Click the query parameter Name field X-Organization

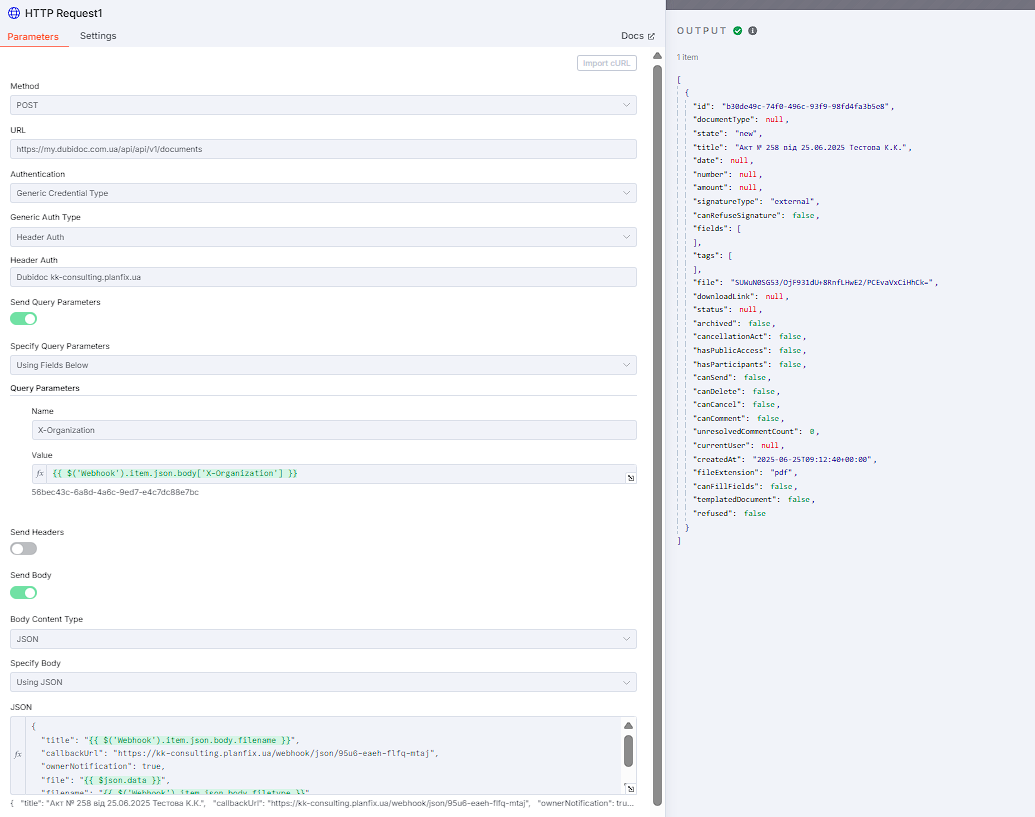point(334,430)
